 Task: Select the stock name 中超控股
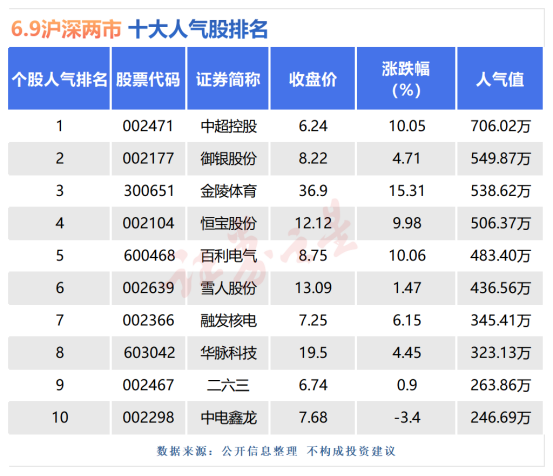point(229,126)
